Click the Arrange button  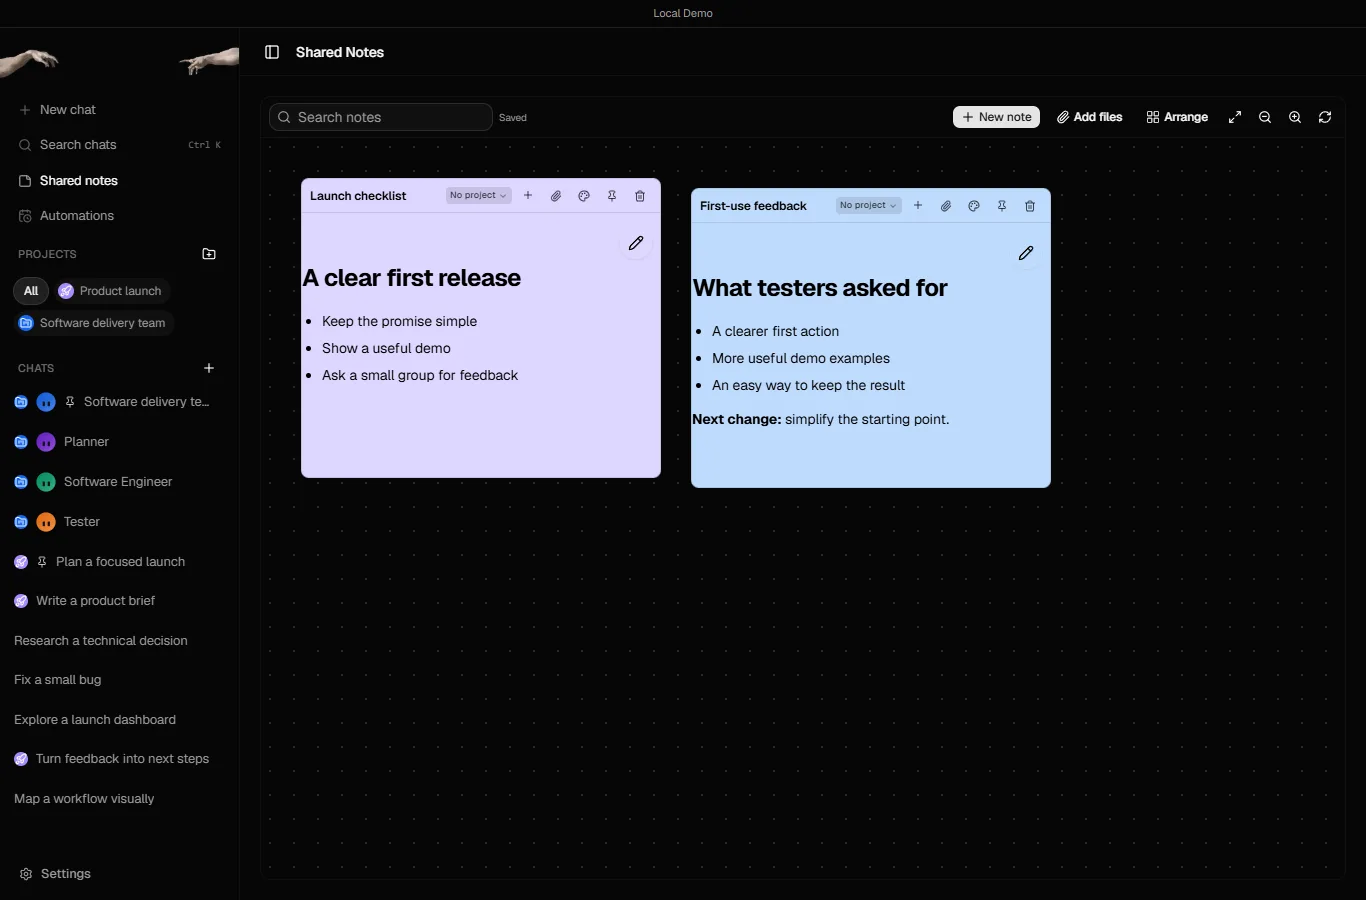1177,117
